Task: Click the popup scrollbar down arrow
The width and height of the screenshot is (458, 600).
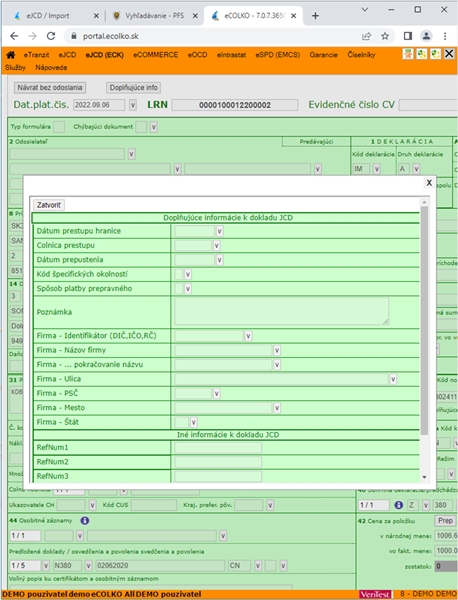Action: tap(424, 477)
